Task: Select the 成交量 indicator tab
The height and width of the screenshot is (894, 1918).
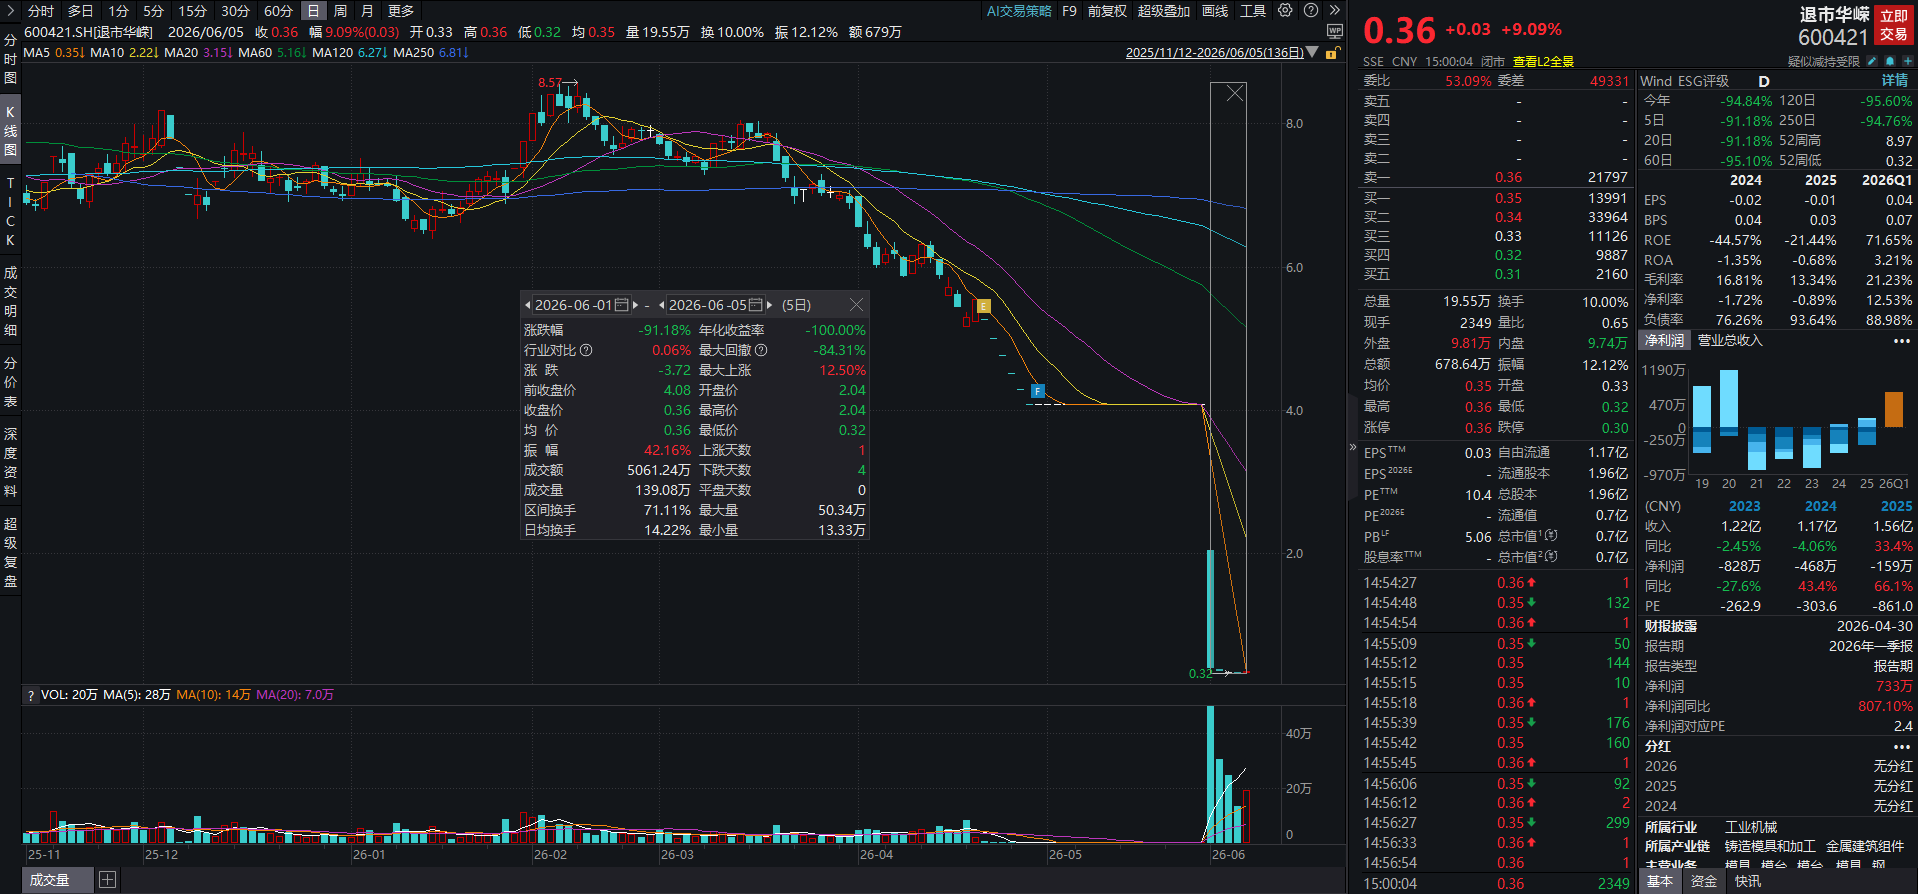Action: pyautogui.click(x=49, y=880)
